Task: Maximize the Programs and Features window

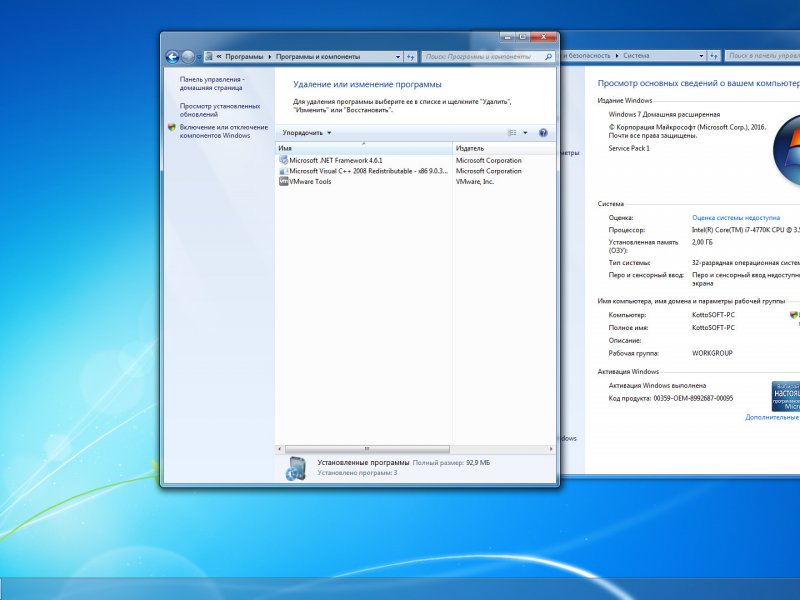Action: coord(522,37)
